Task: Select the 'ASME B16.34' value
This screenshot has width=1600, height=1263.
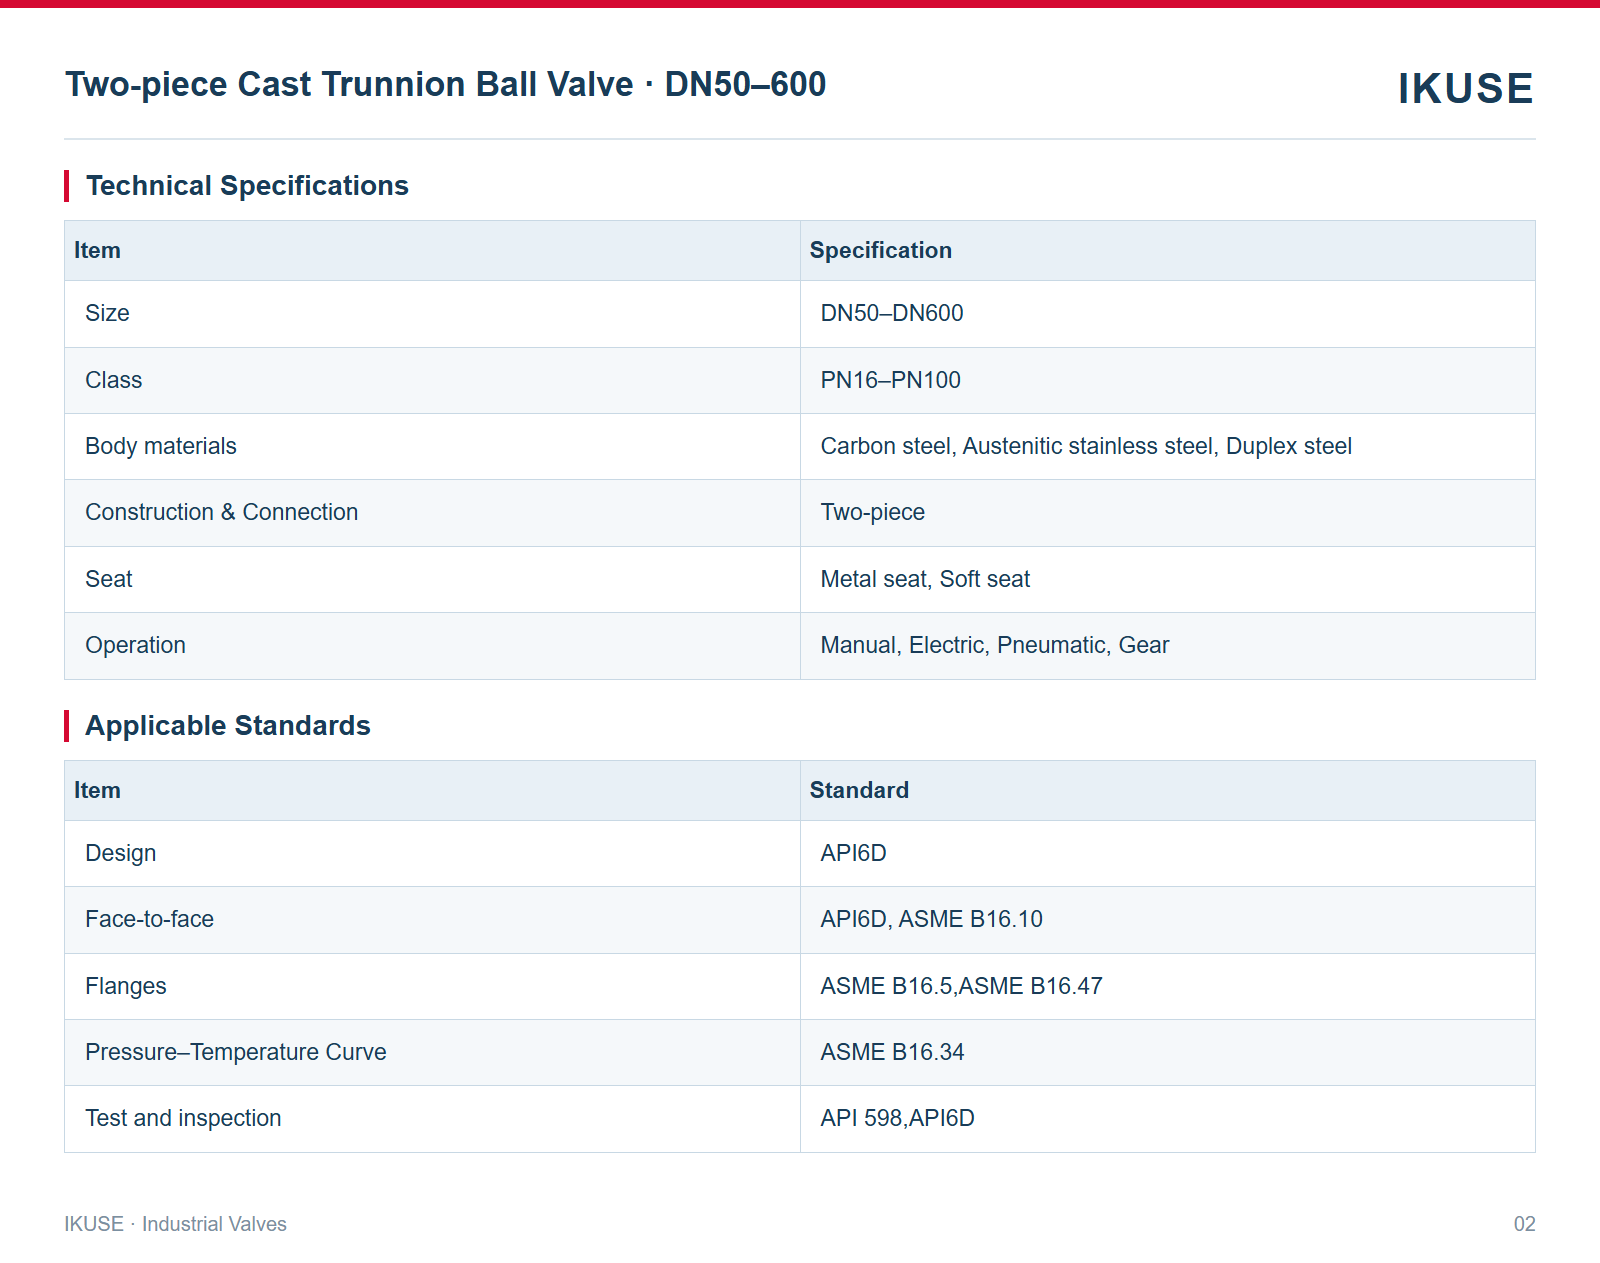Action: [892, 1053]
